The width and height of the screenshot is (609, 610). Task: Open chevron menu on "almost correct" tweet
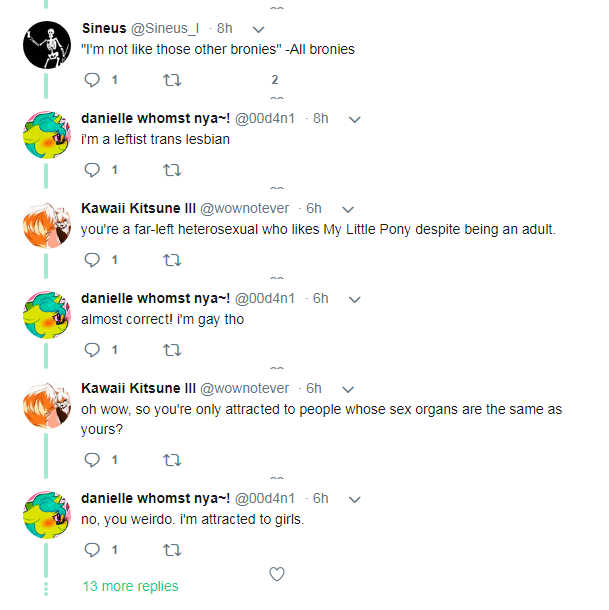point(355,300)
